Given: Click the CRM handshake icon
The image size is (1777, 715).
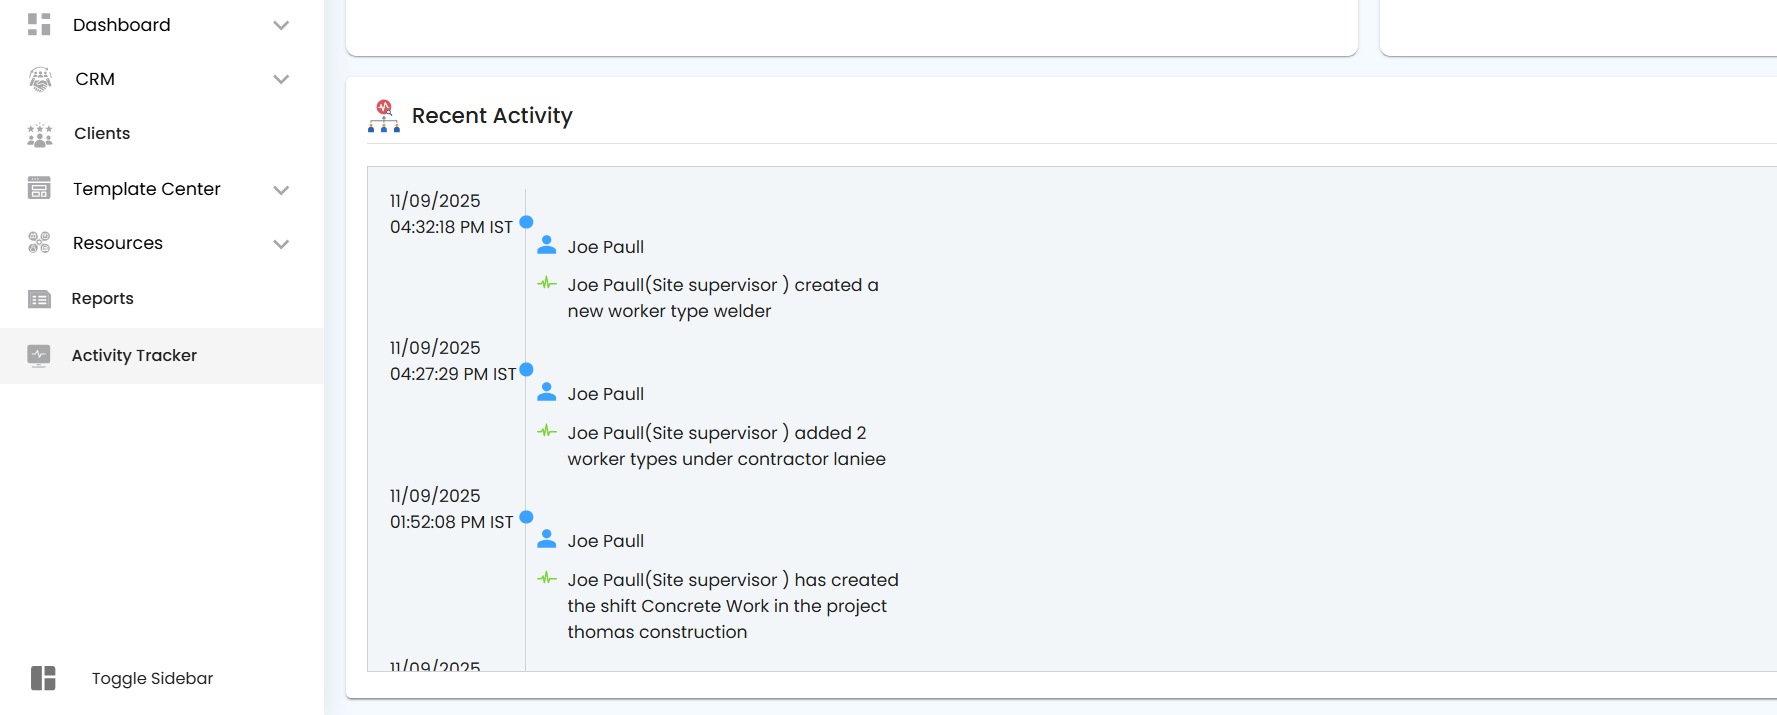Looking at the screenshot, I should (x=40, y=79).
